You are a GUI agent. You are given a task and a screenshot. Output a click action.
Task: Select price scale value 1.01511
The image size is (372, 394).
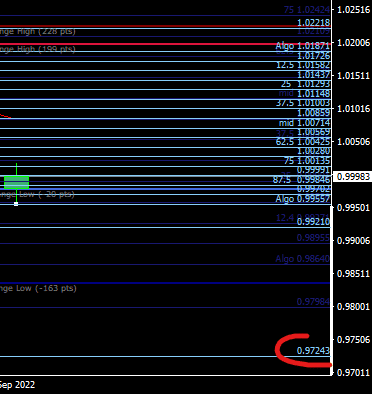click(x=354, y=76)
